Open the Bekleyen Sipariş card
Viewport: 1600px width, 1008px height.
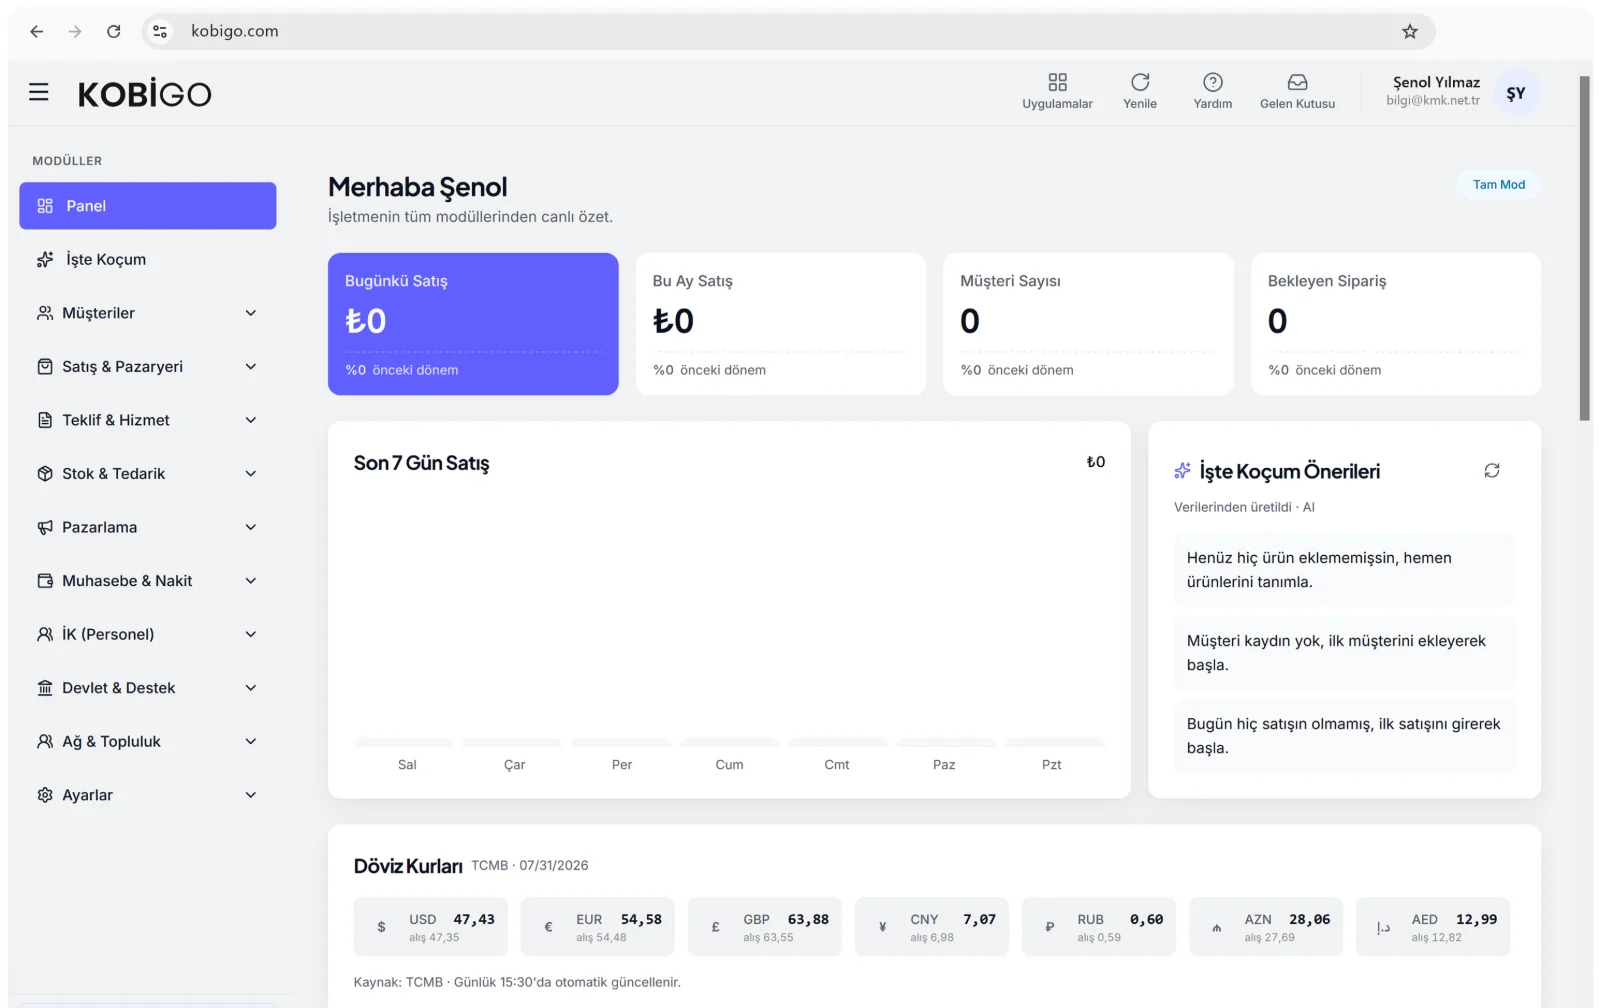[x=1396, y=324]
